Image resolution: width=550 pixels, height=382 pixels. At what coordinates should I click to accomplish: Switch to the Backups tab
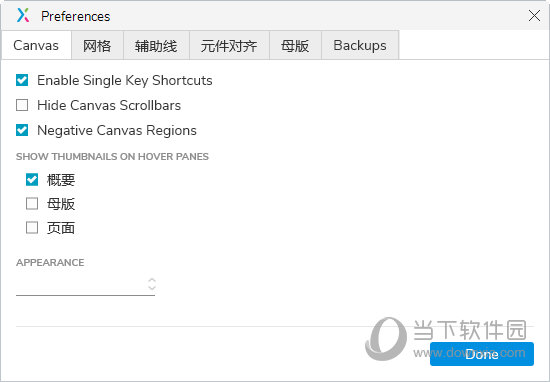pos(360,45)
